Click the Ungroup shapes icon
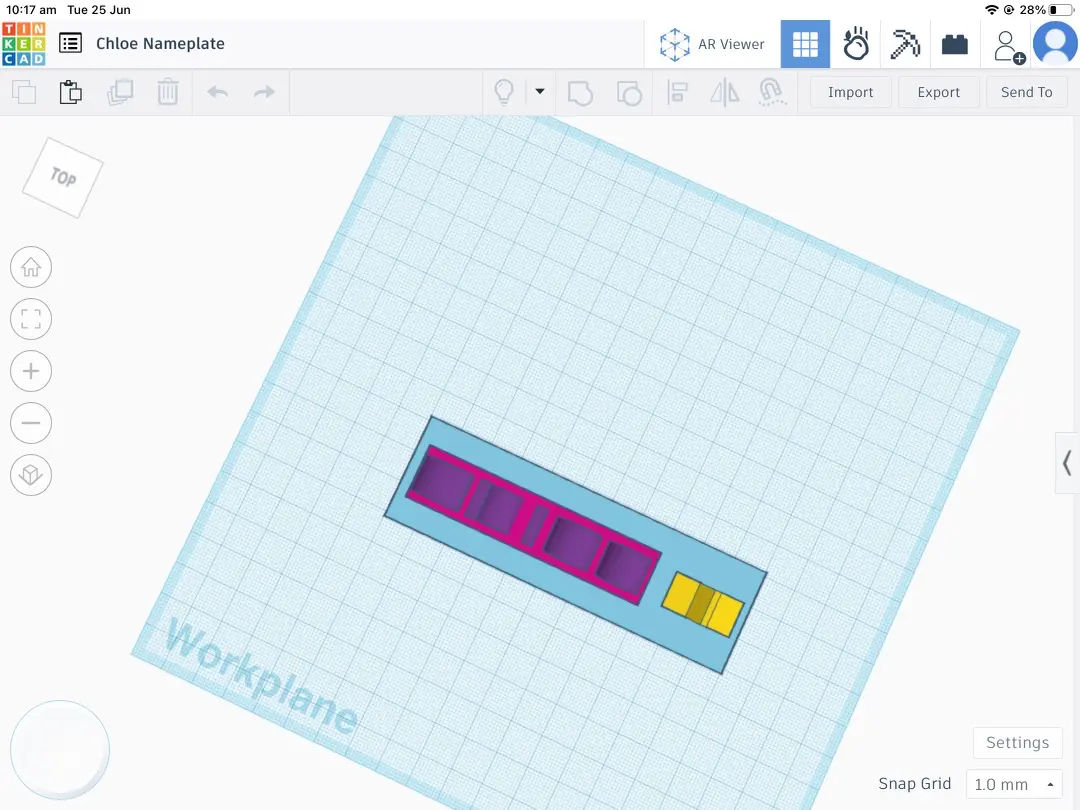The height and width of the screenshot is (810, 1080). tap(628, 92)
